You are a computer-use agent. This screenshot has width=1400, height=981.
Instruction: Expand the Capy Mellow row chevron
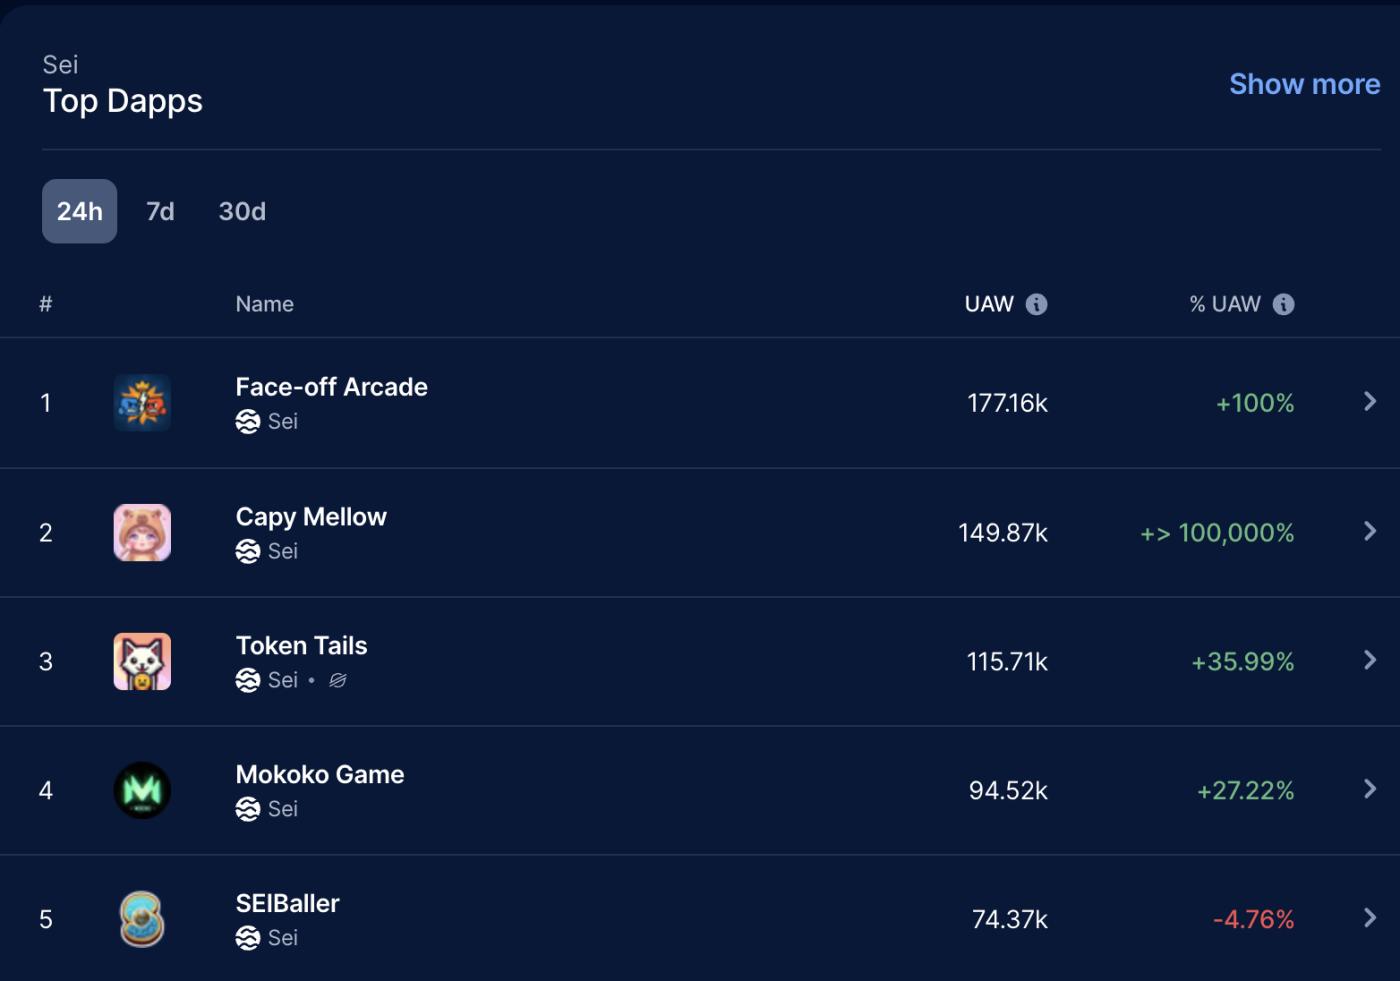[x=1370, y=531]
